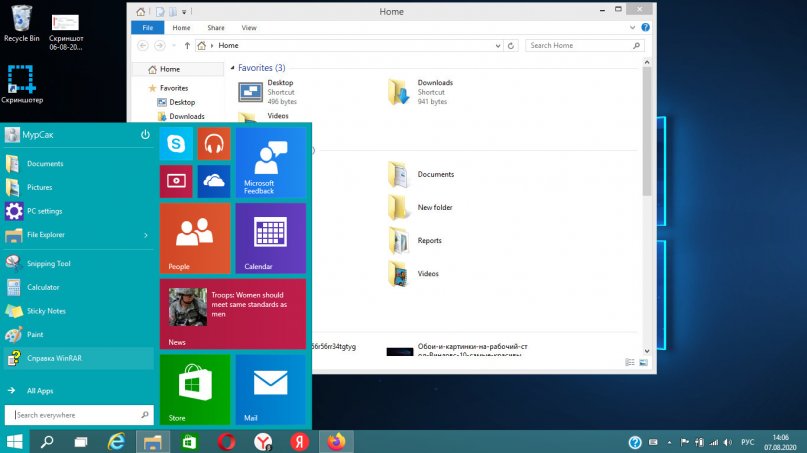The height and width of the screenshot is (453, 807).
Task: Launch the Music headphones tile
Action: pos(214,144)
